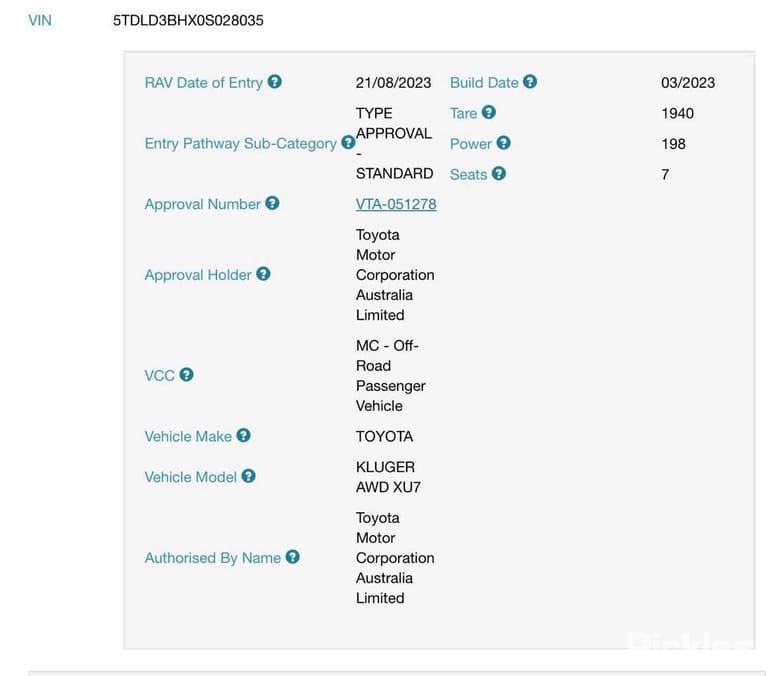The height and width of the screenshot is (676, 768).
Task: Click the Approval Number label
Action: pyautogui.click(x=202, y=204)
